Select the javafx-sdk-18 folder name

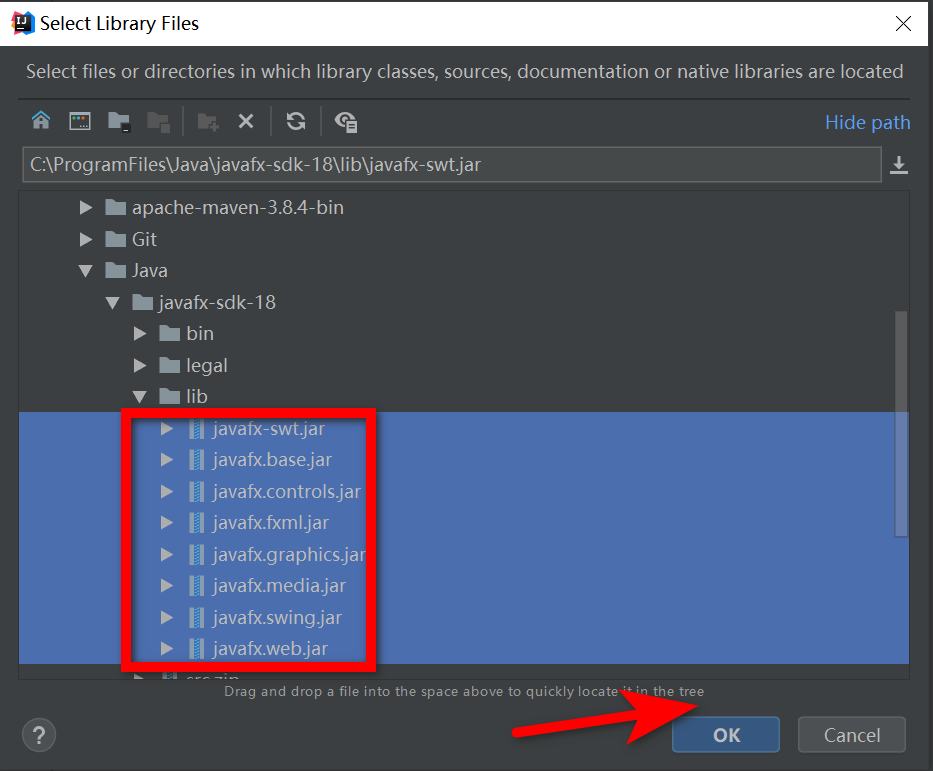pos(217,302)
